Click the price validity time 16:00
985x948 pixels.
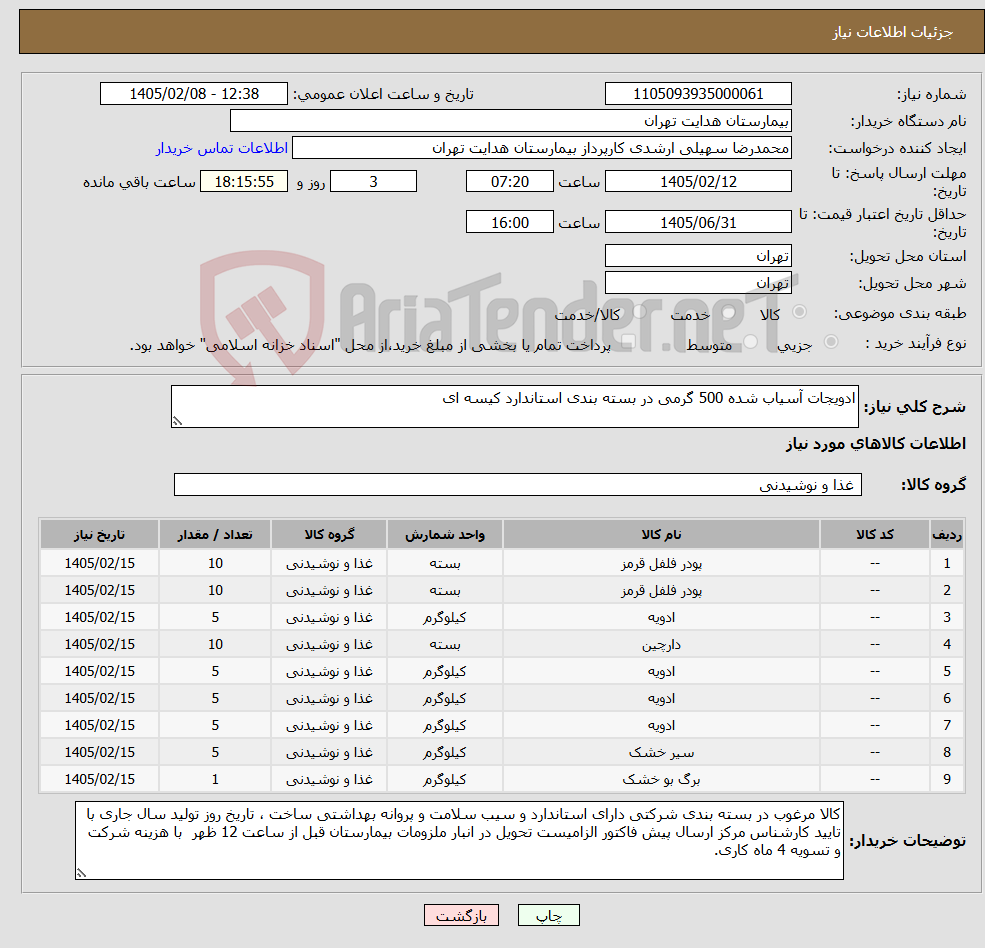click(x=509, y=222)
